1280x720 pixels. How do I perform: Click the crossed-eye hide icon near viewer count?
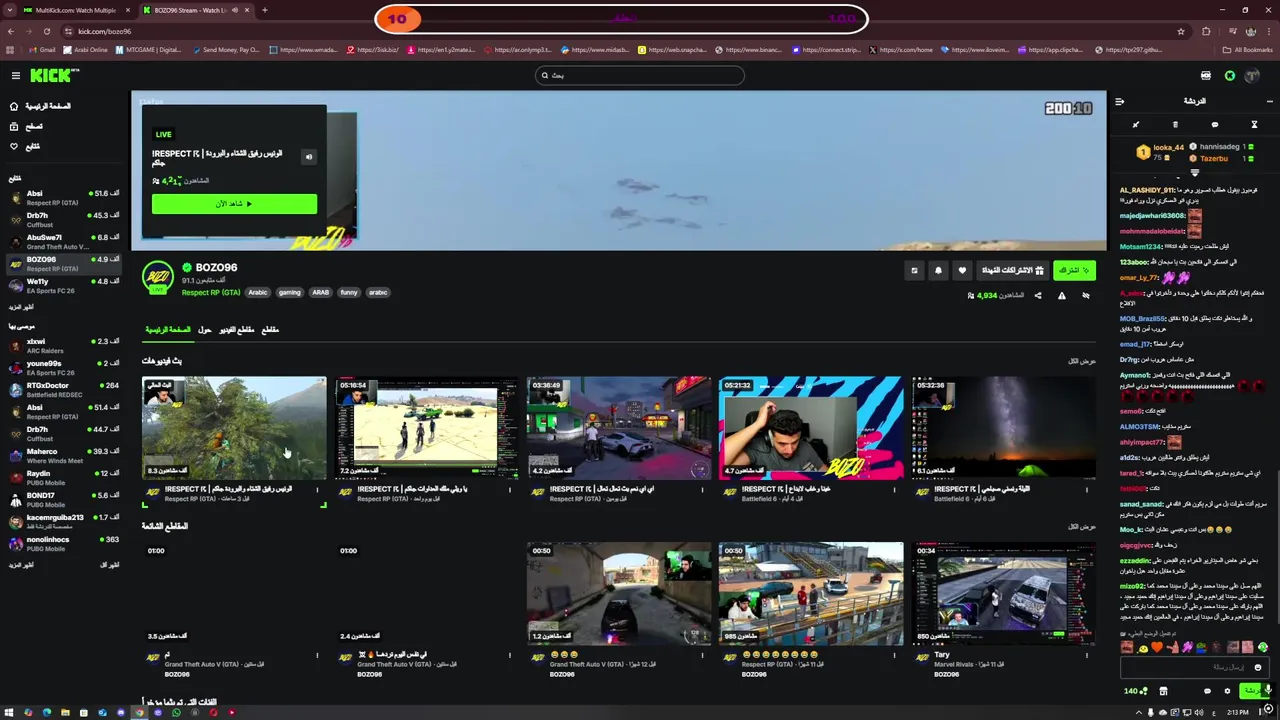(x=1086, y=296)
